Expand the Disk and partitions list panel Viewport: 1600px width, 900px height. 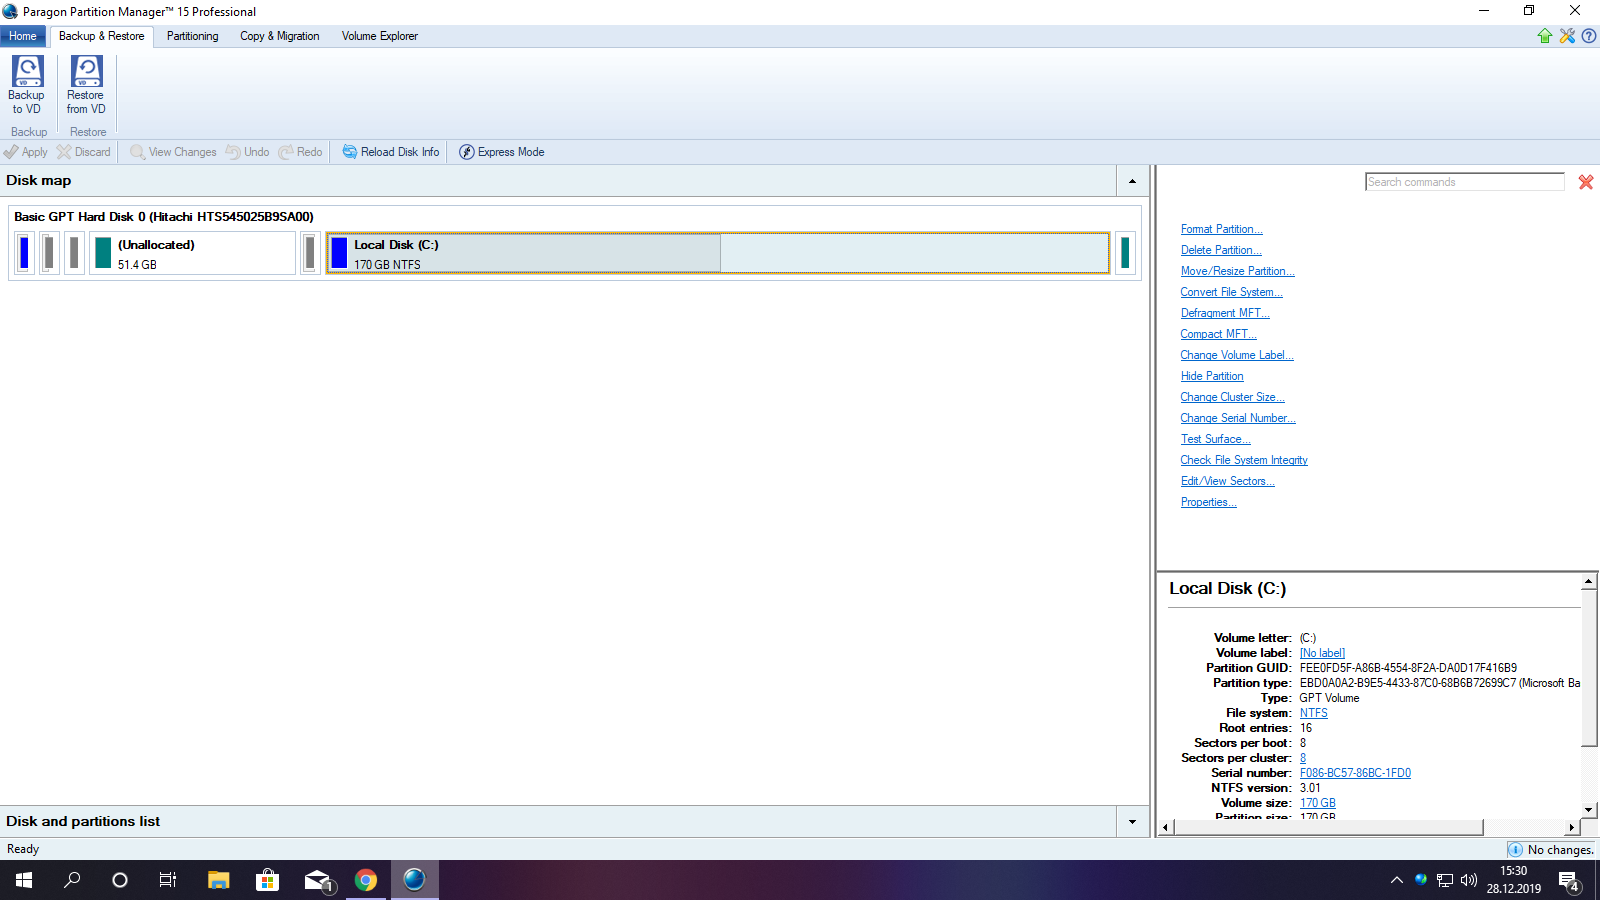1132,822
